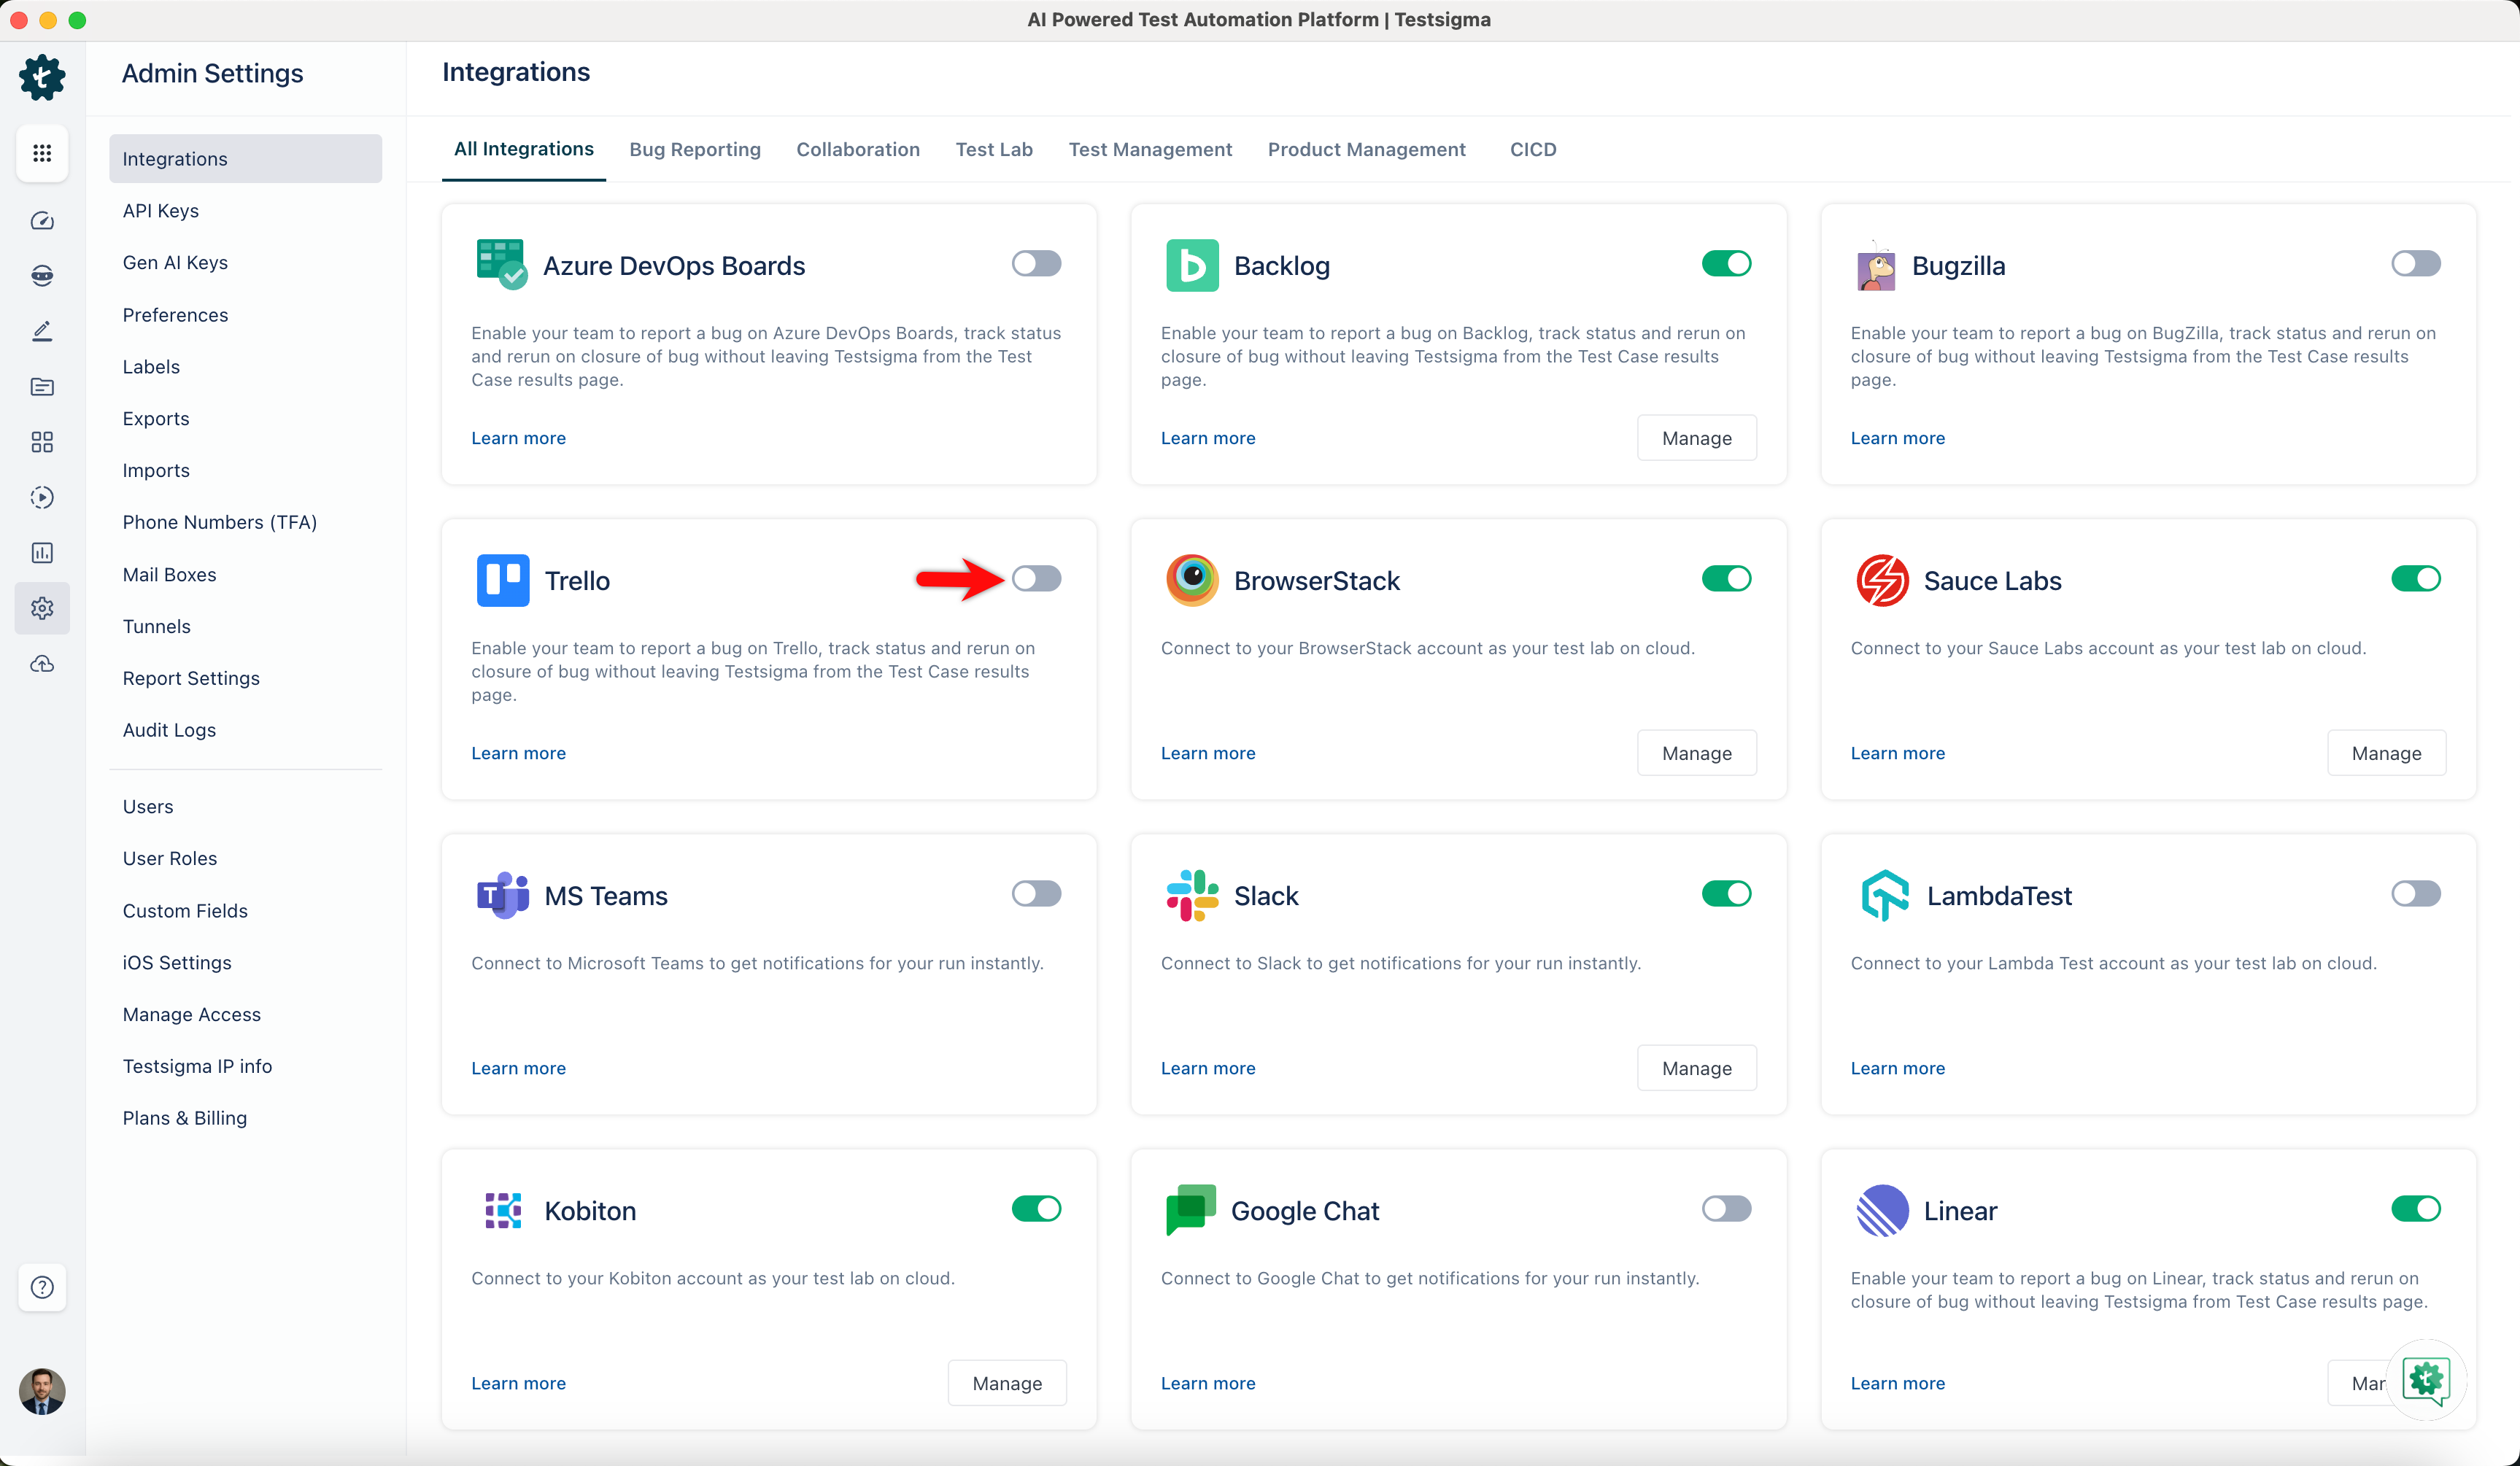The image size is (2520, 1466).
Task: Click the Azure DevOps Boards logo
Action: tap(502, 264)
